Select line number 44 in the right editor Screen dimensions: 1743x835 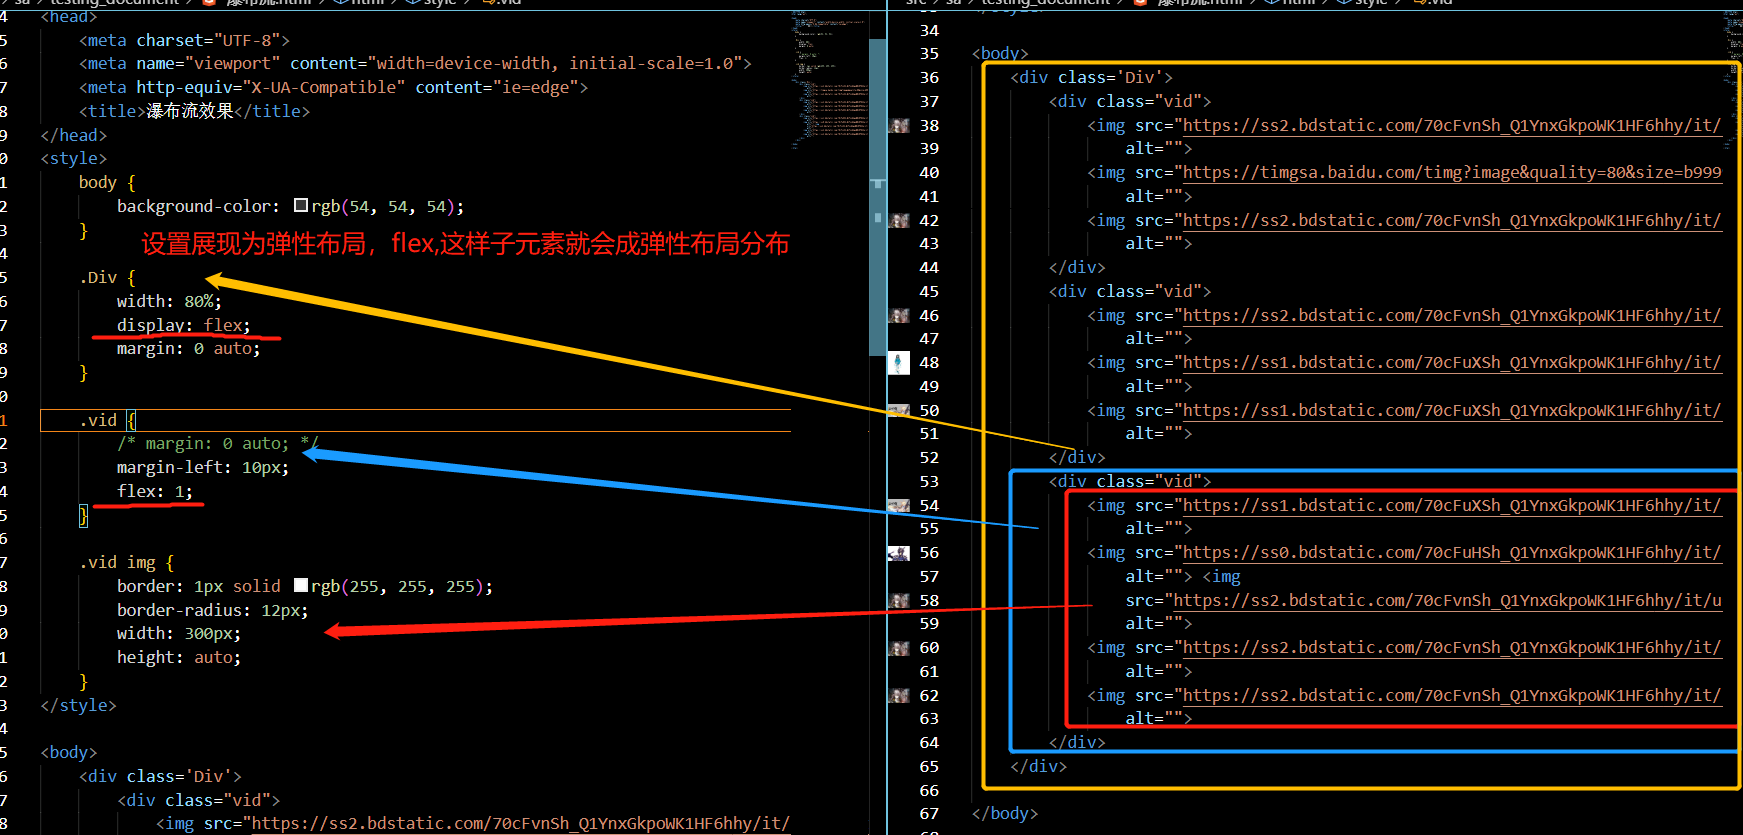coord(929,267)
